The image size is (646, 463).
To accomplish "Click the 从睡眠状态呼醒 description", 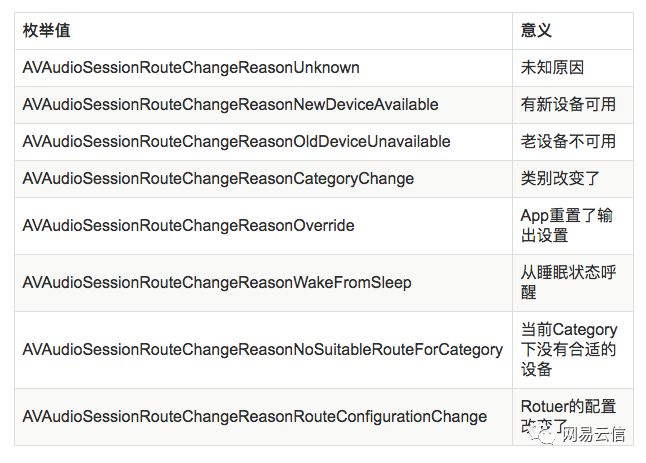I will 566,283.
